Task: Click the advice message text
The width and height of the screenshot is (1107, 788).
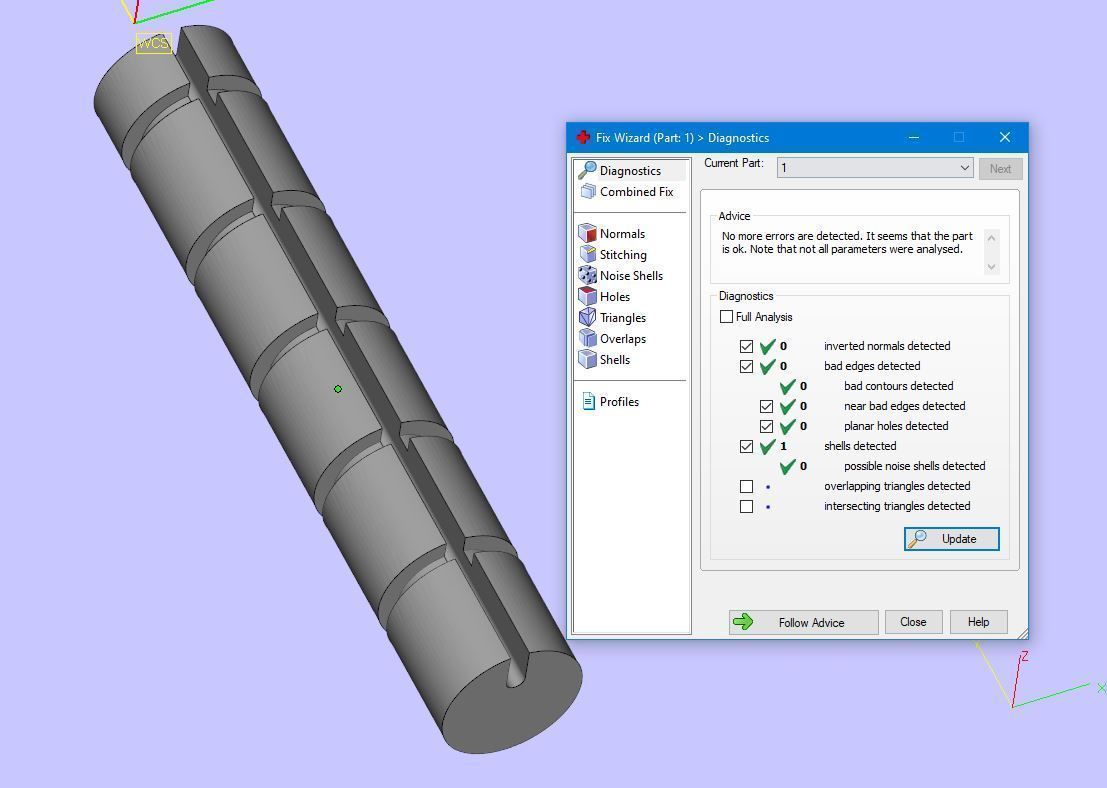Action: pyautogui.click(x=846, y=242)
